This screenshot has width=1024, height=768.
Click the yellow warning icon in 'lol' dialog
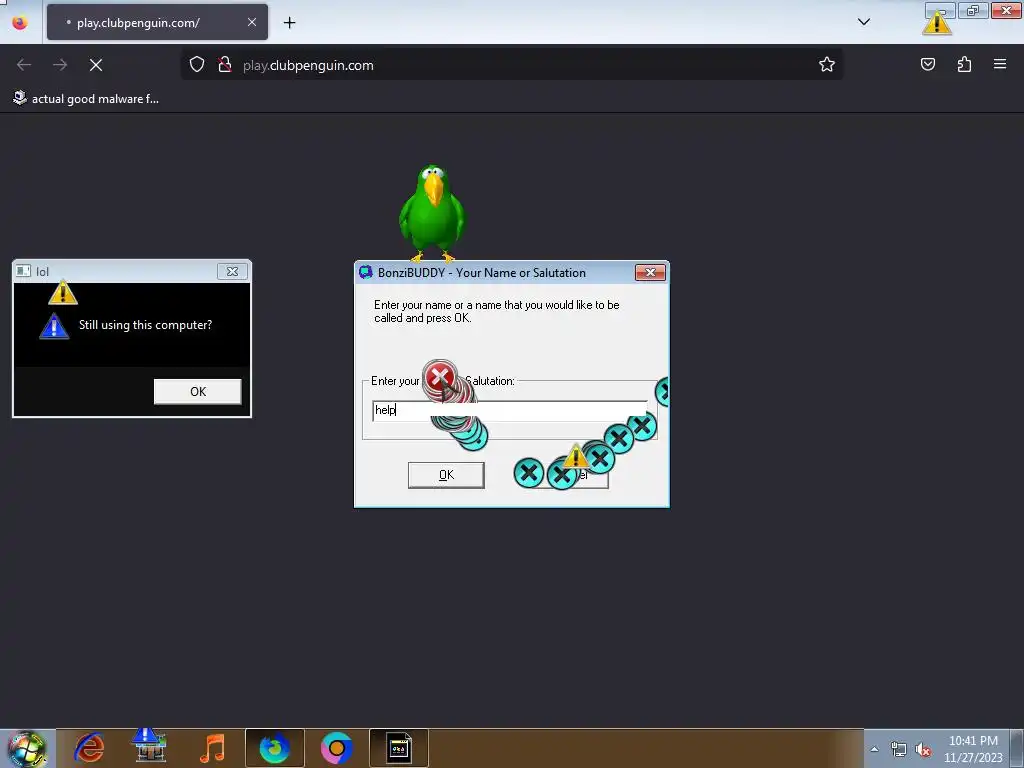63,293
